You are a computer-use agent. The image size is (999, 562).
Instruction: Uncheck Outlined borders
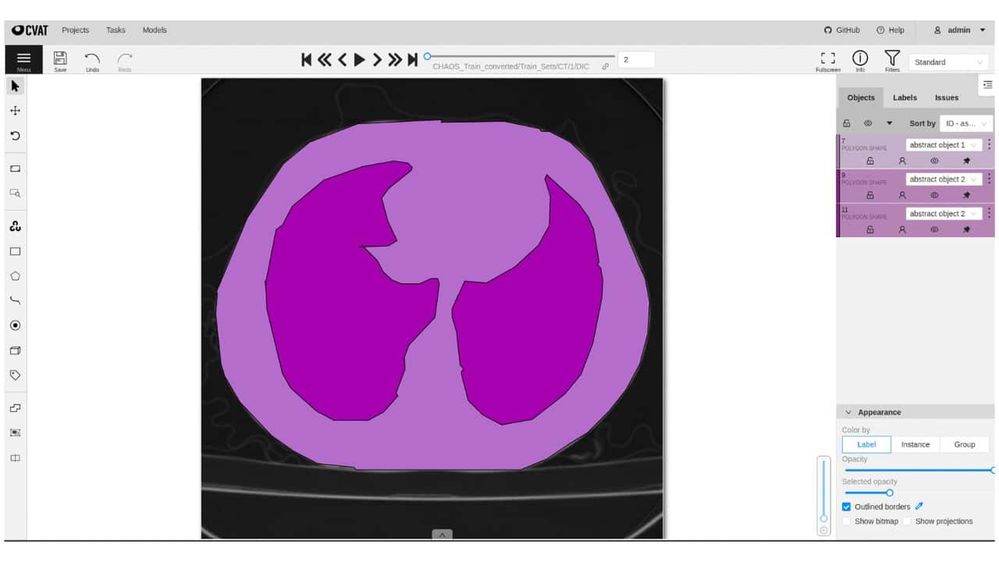[846, 507]
